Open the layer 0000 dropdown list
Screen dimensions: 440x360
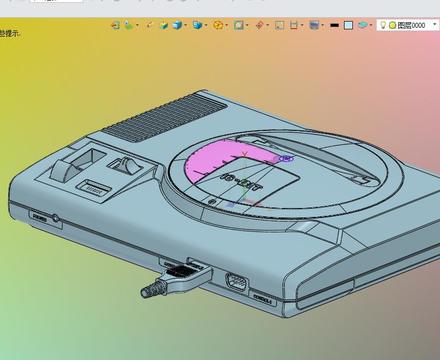click(x=434, y=25)
